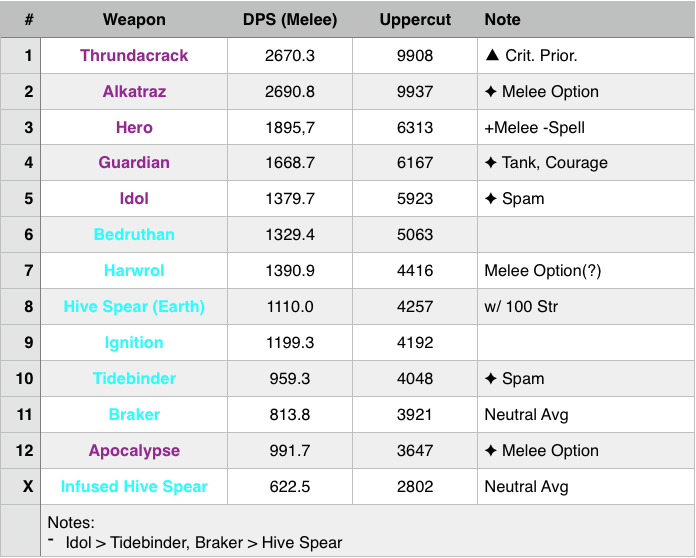Select the Hive Spear (Earth) cell
This screenshot has height=558, width=696.
[134, 307]
